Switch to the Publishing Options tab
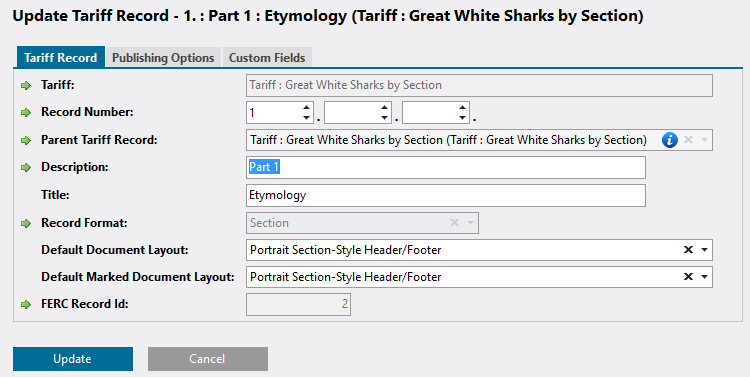 163,57
